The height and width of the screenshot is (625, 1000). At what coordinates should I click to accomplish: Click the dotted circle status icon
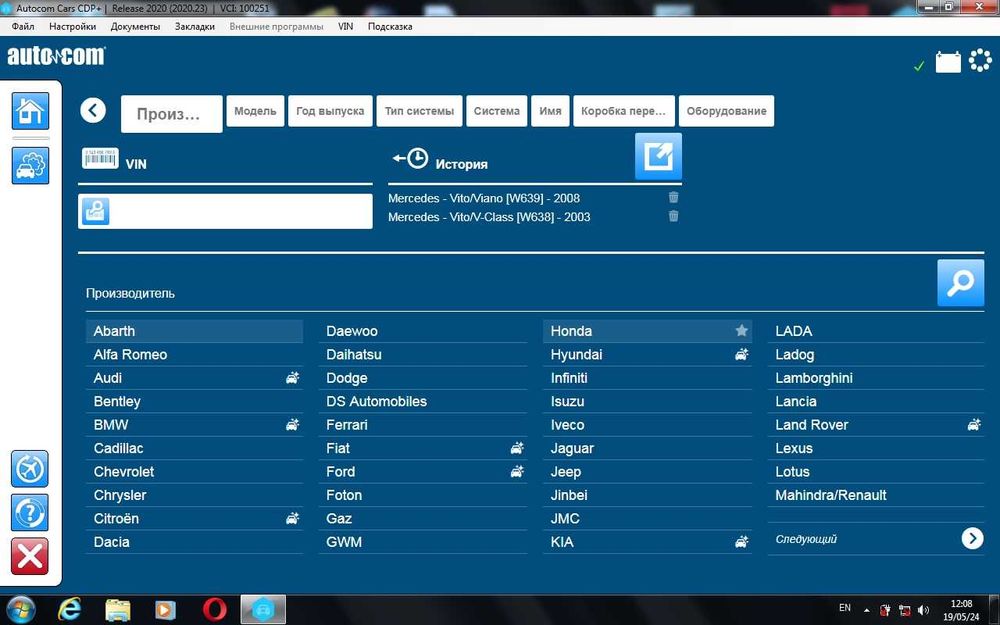pos(980,60)
